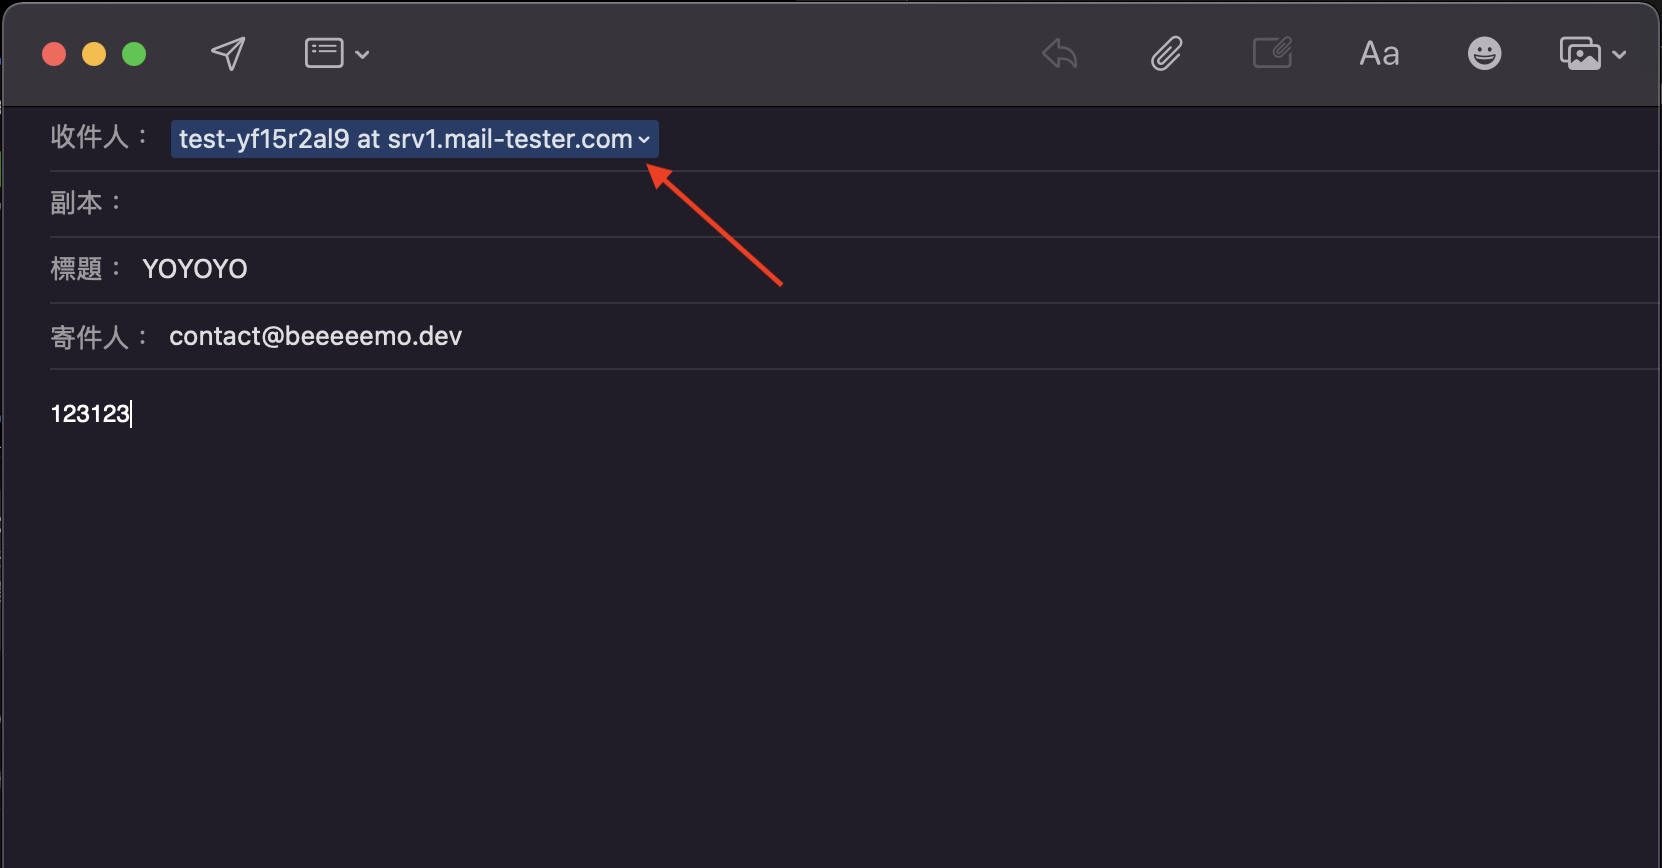Click the reply arrow icon

click(x=1060, y=53)
